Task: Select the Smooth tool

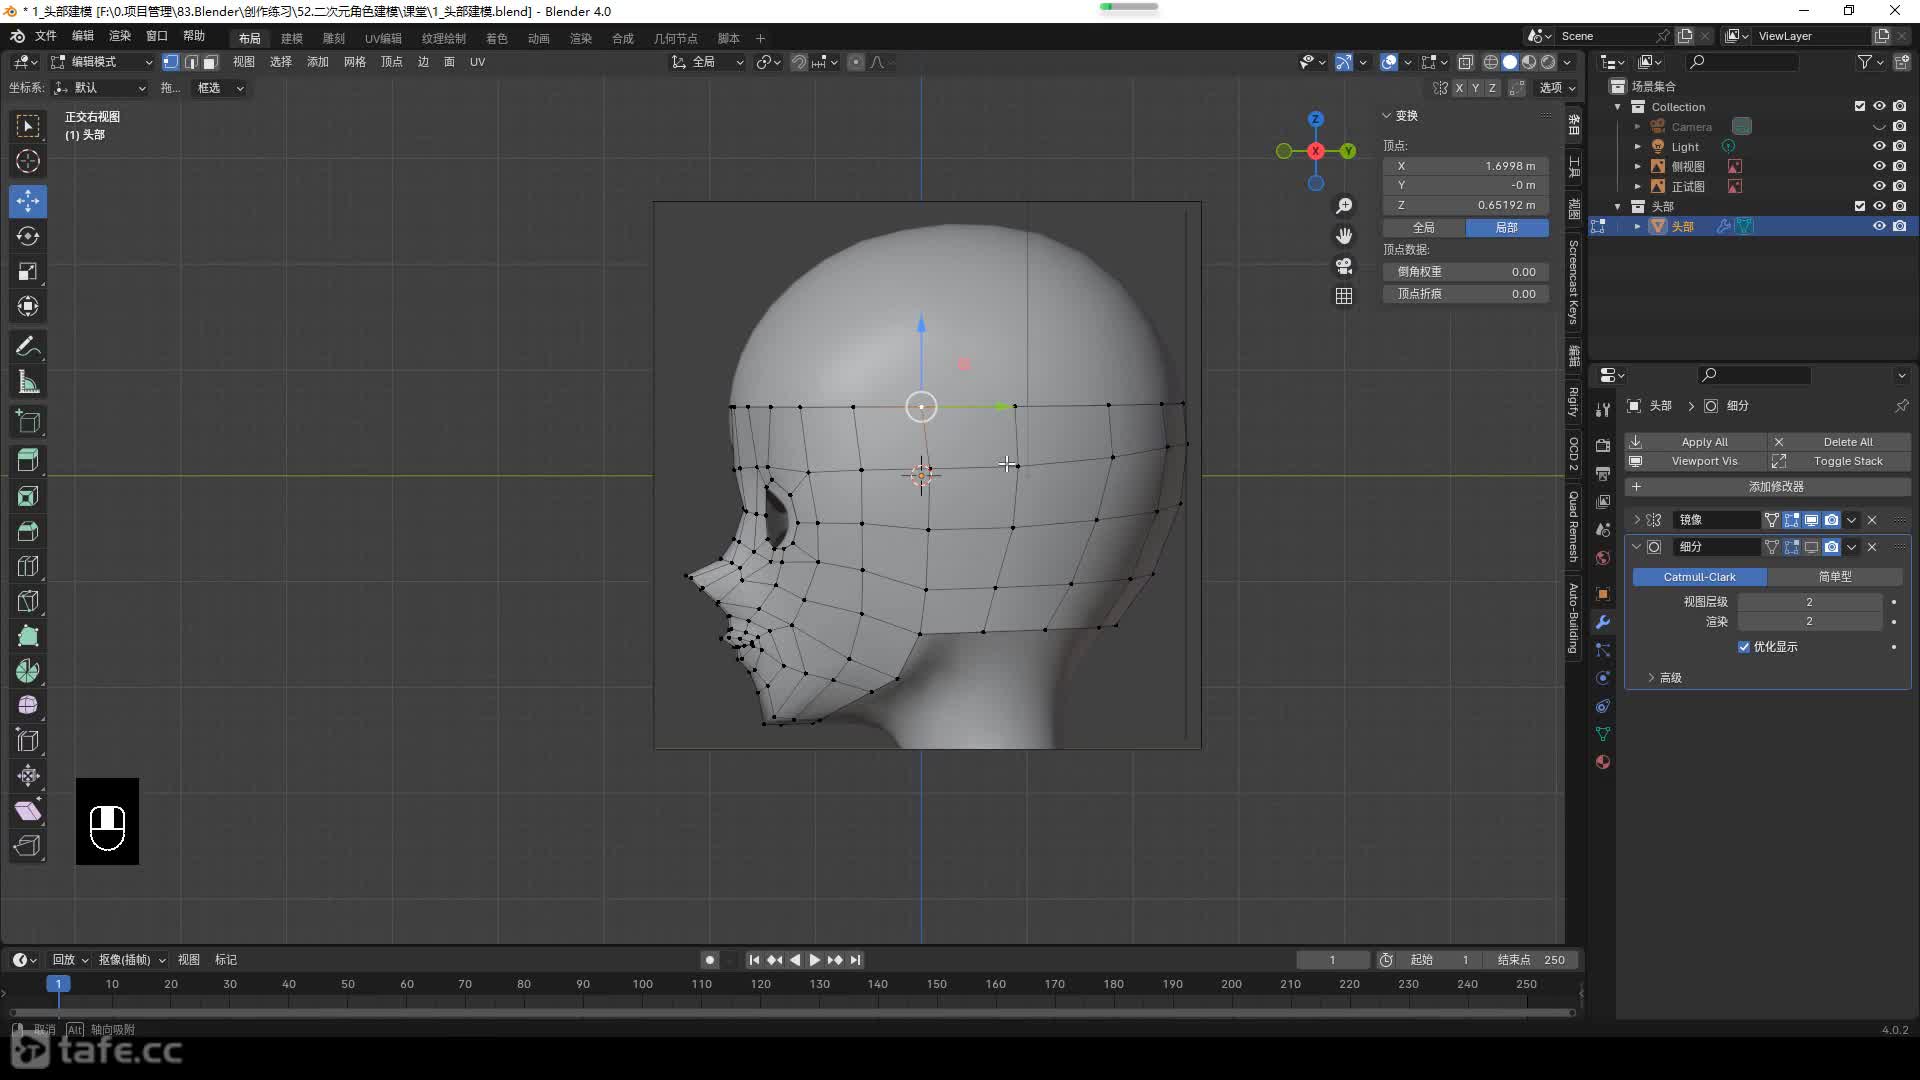Action: (x=28, y=706)
